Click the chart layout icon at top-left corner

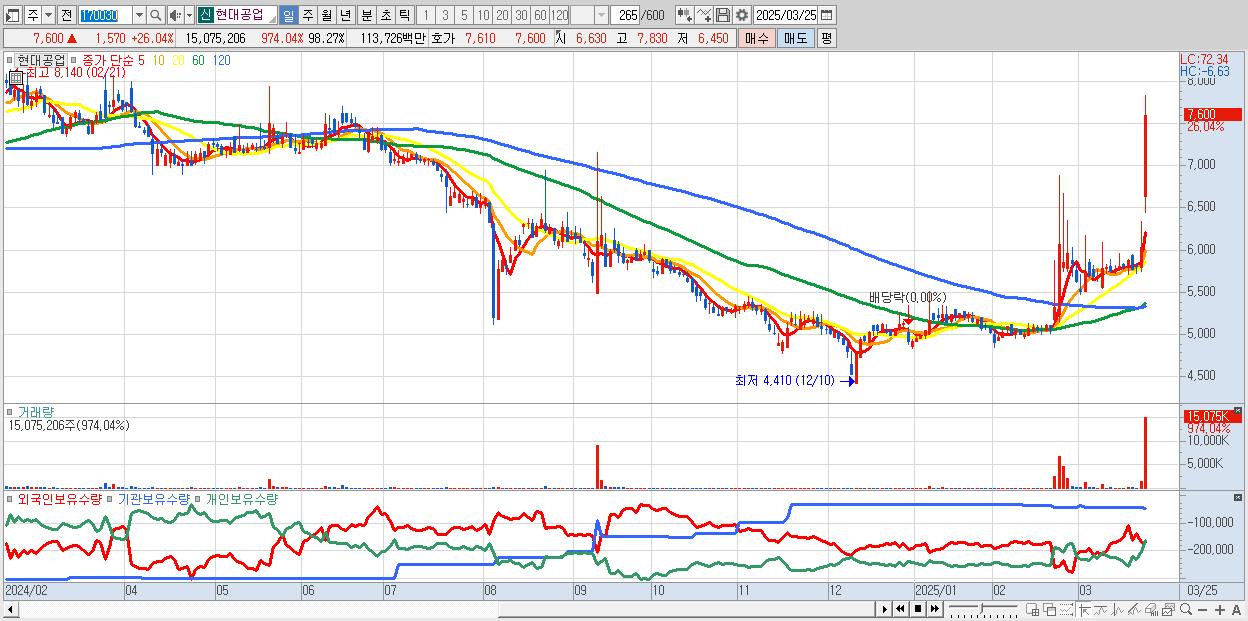(x=12, y=15)
